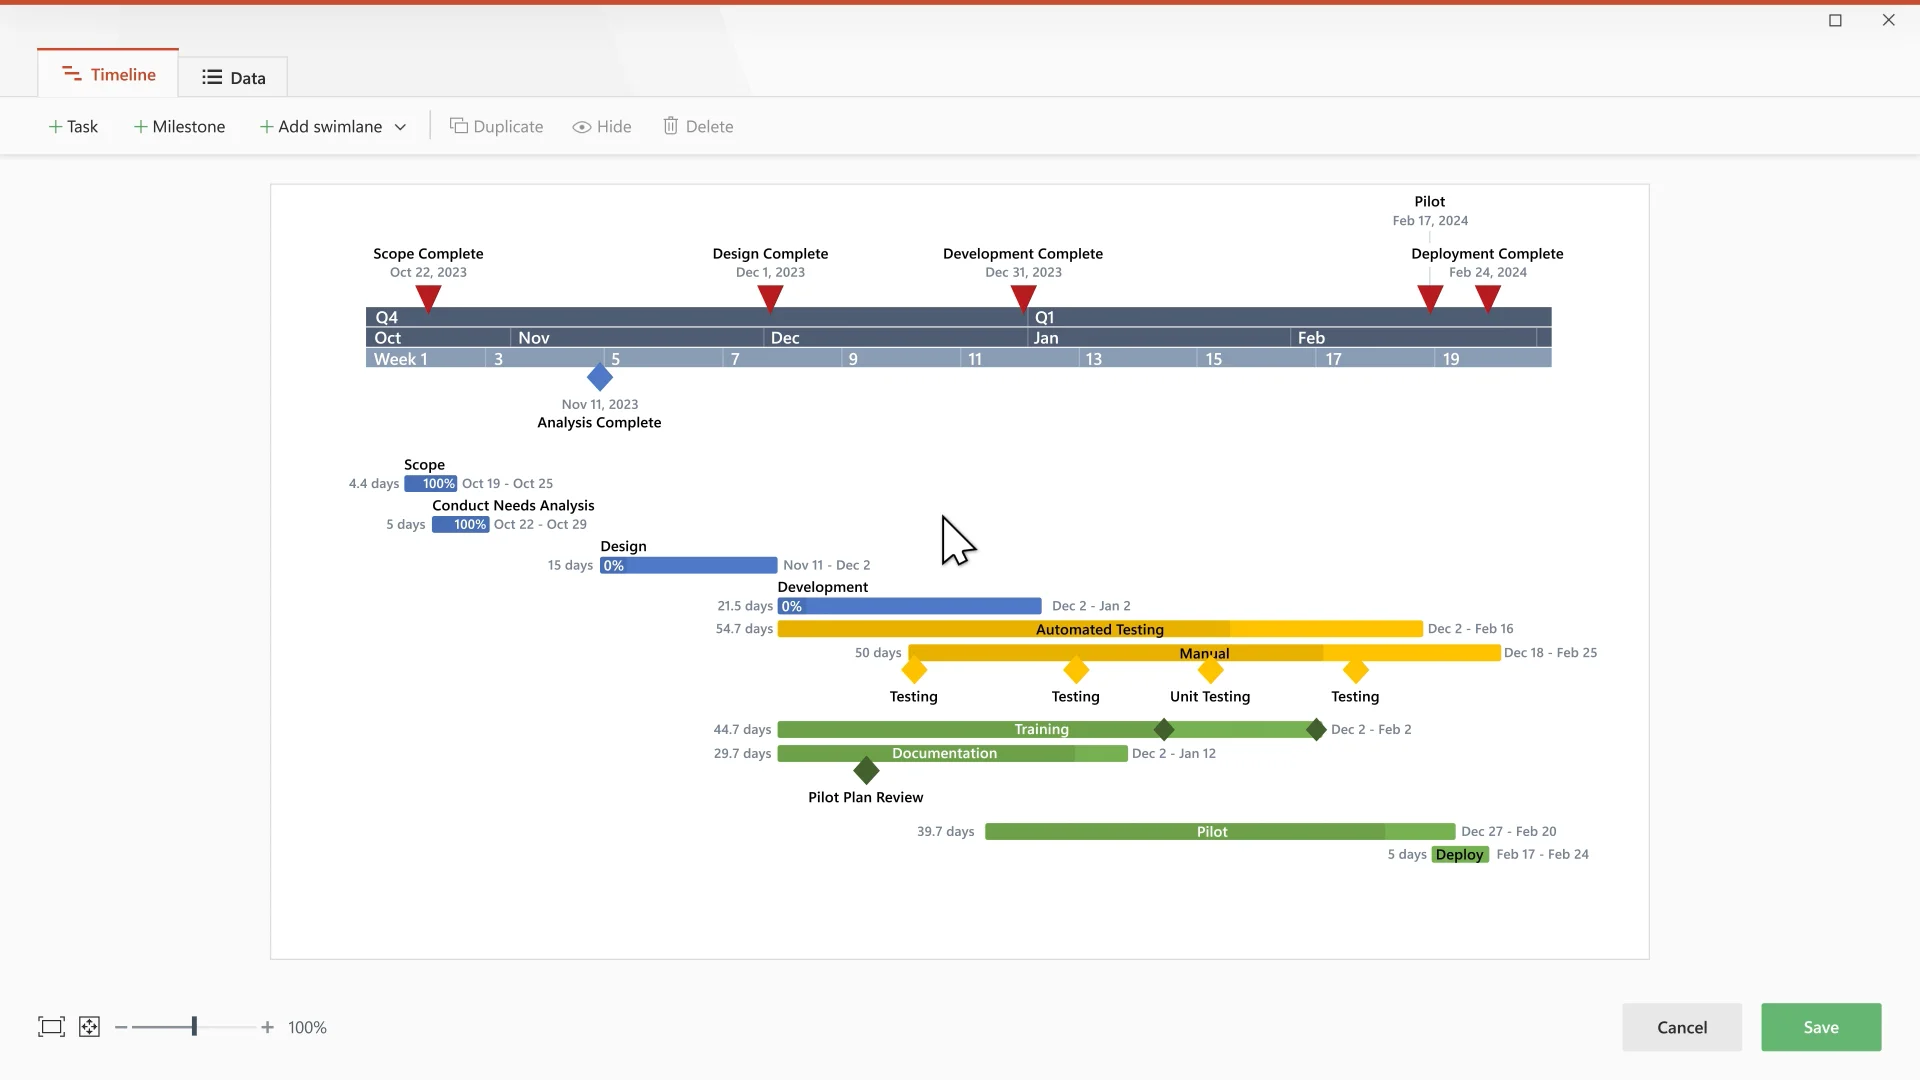Toggle Hide with the eye icon

[x=581, y=127]
